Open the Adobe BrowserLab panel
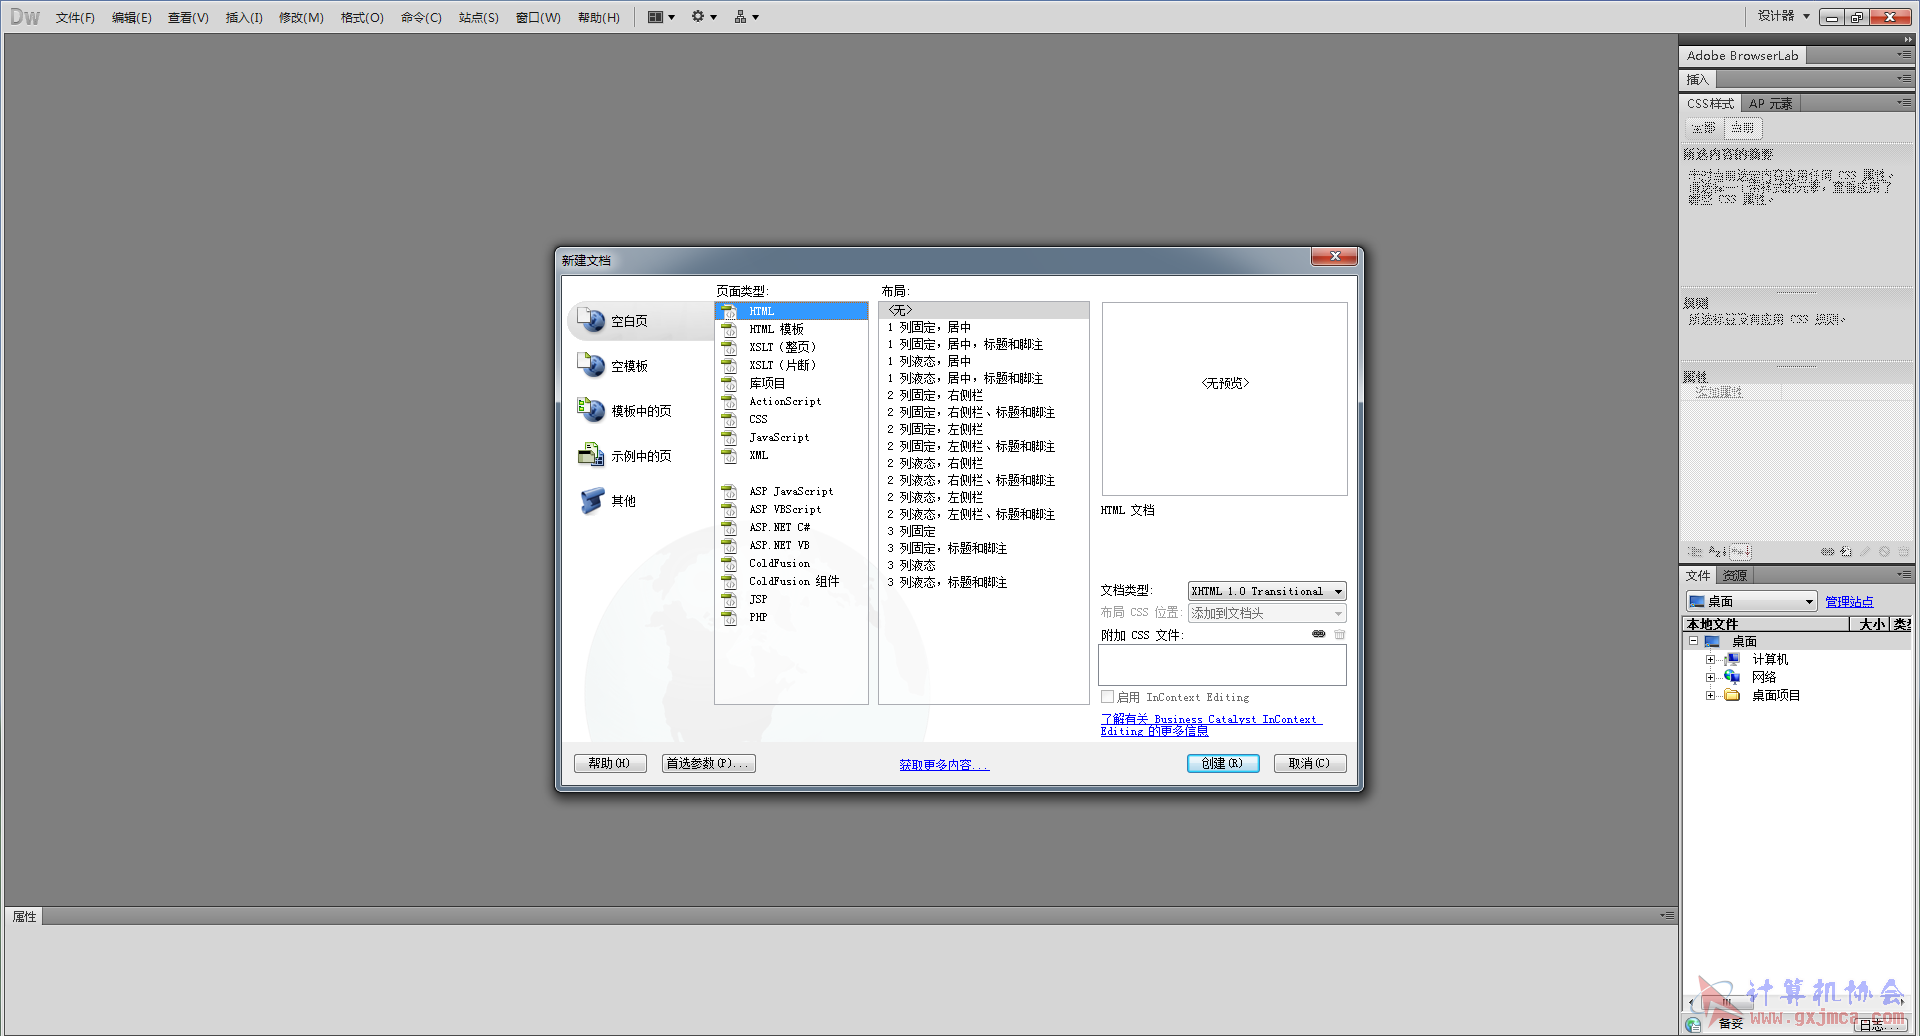 click(x=1742, y=55)
